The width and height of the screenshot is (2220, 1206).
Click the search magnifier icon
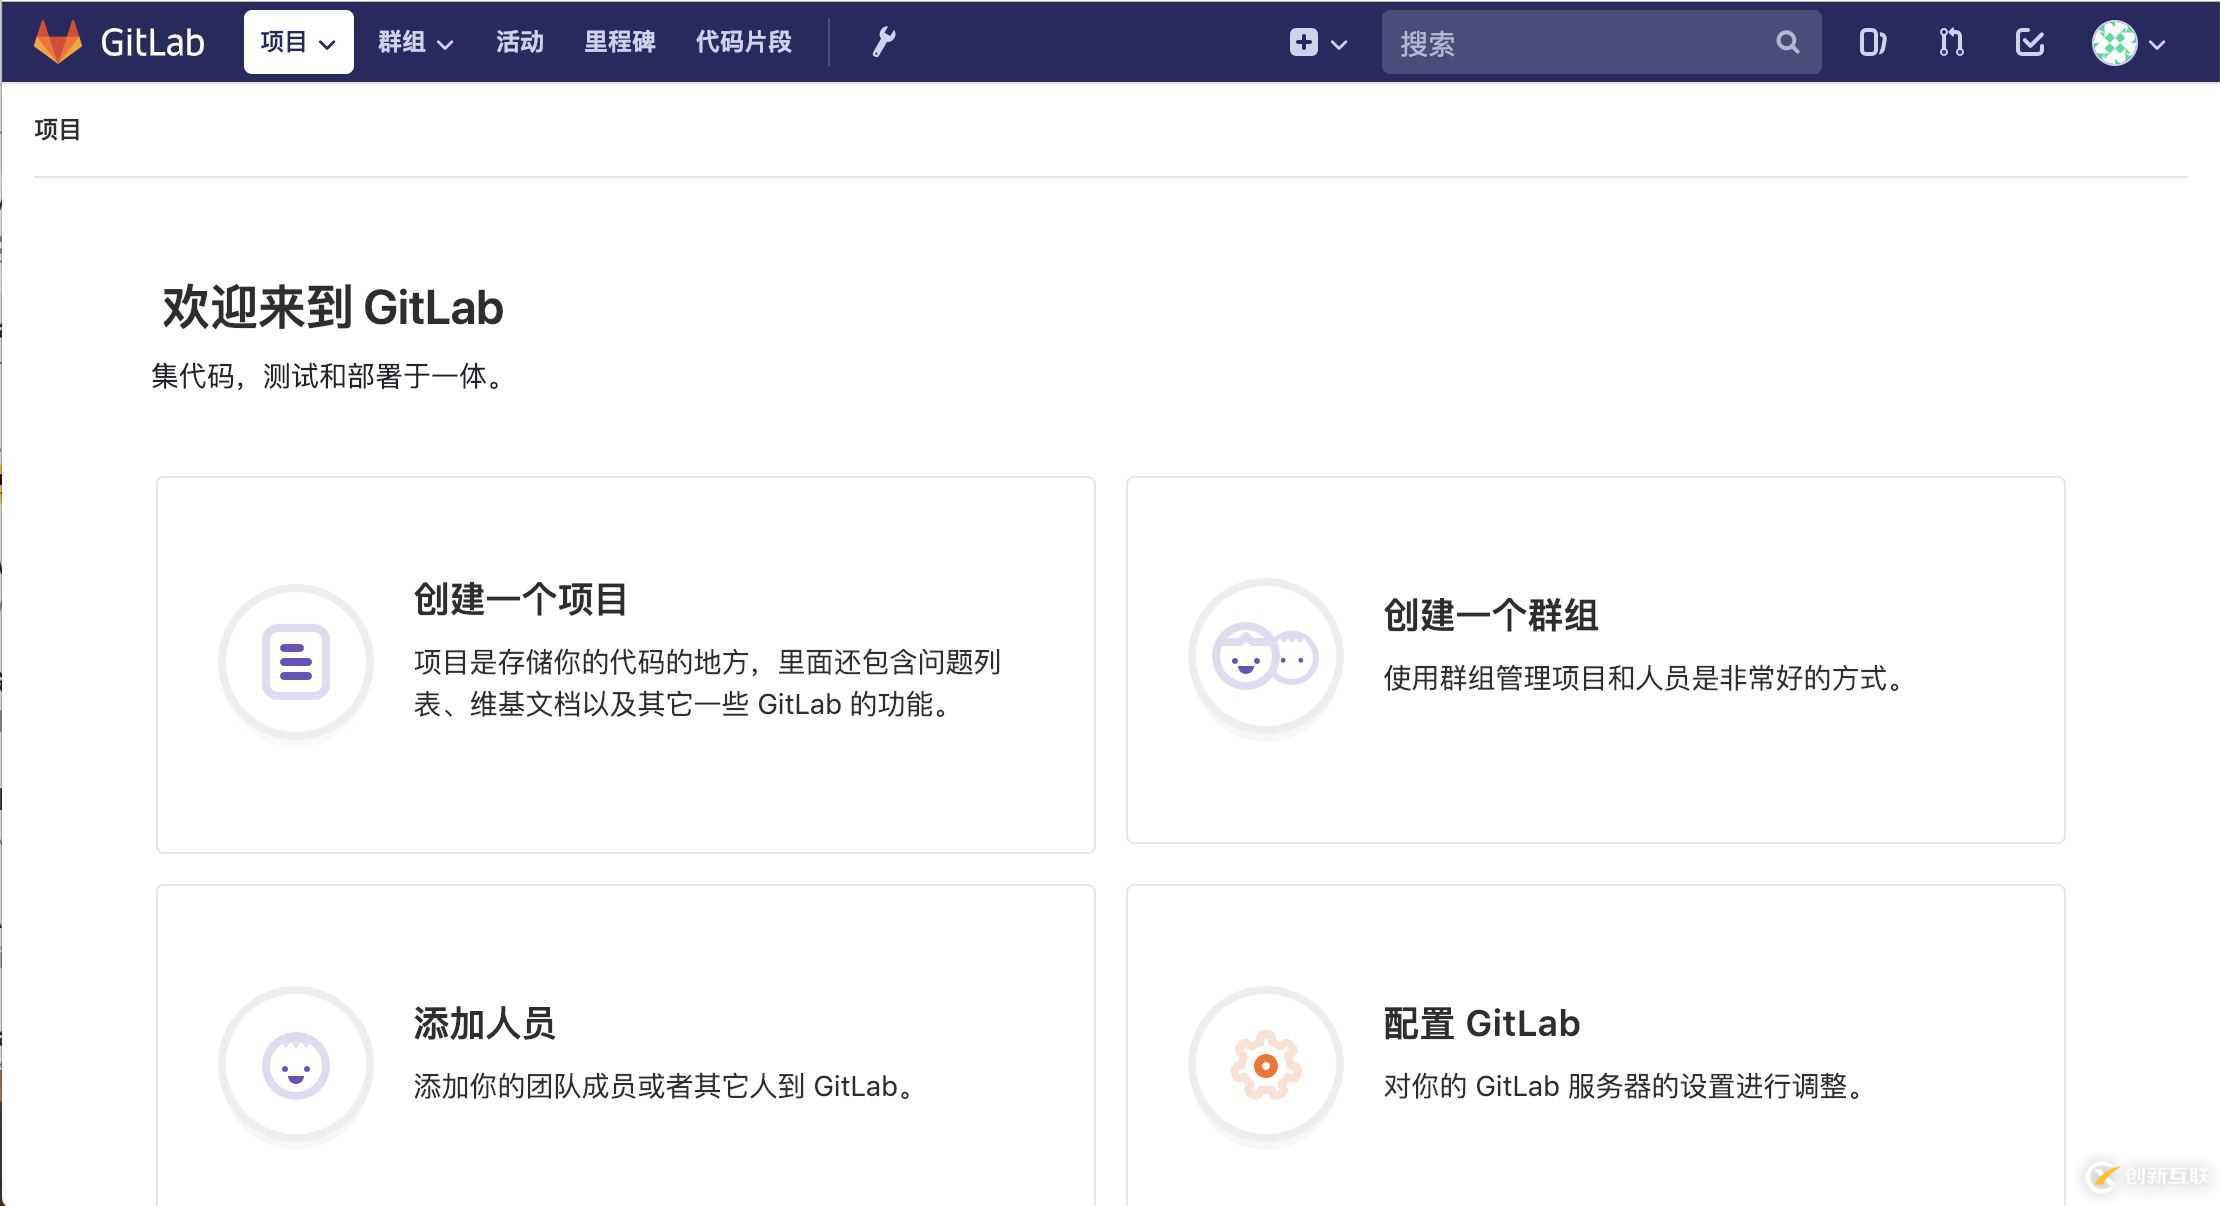pos(1788,42)
